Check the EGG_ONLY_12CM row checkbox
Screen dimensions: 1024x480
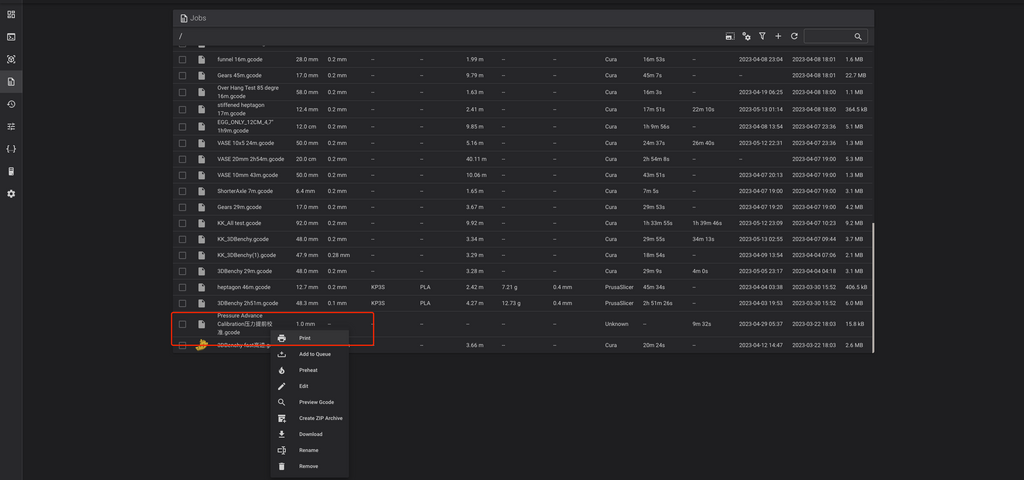click(x=183, y=127)
